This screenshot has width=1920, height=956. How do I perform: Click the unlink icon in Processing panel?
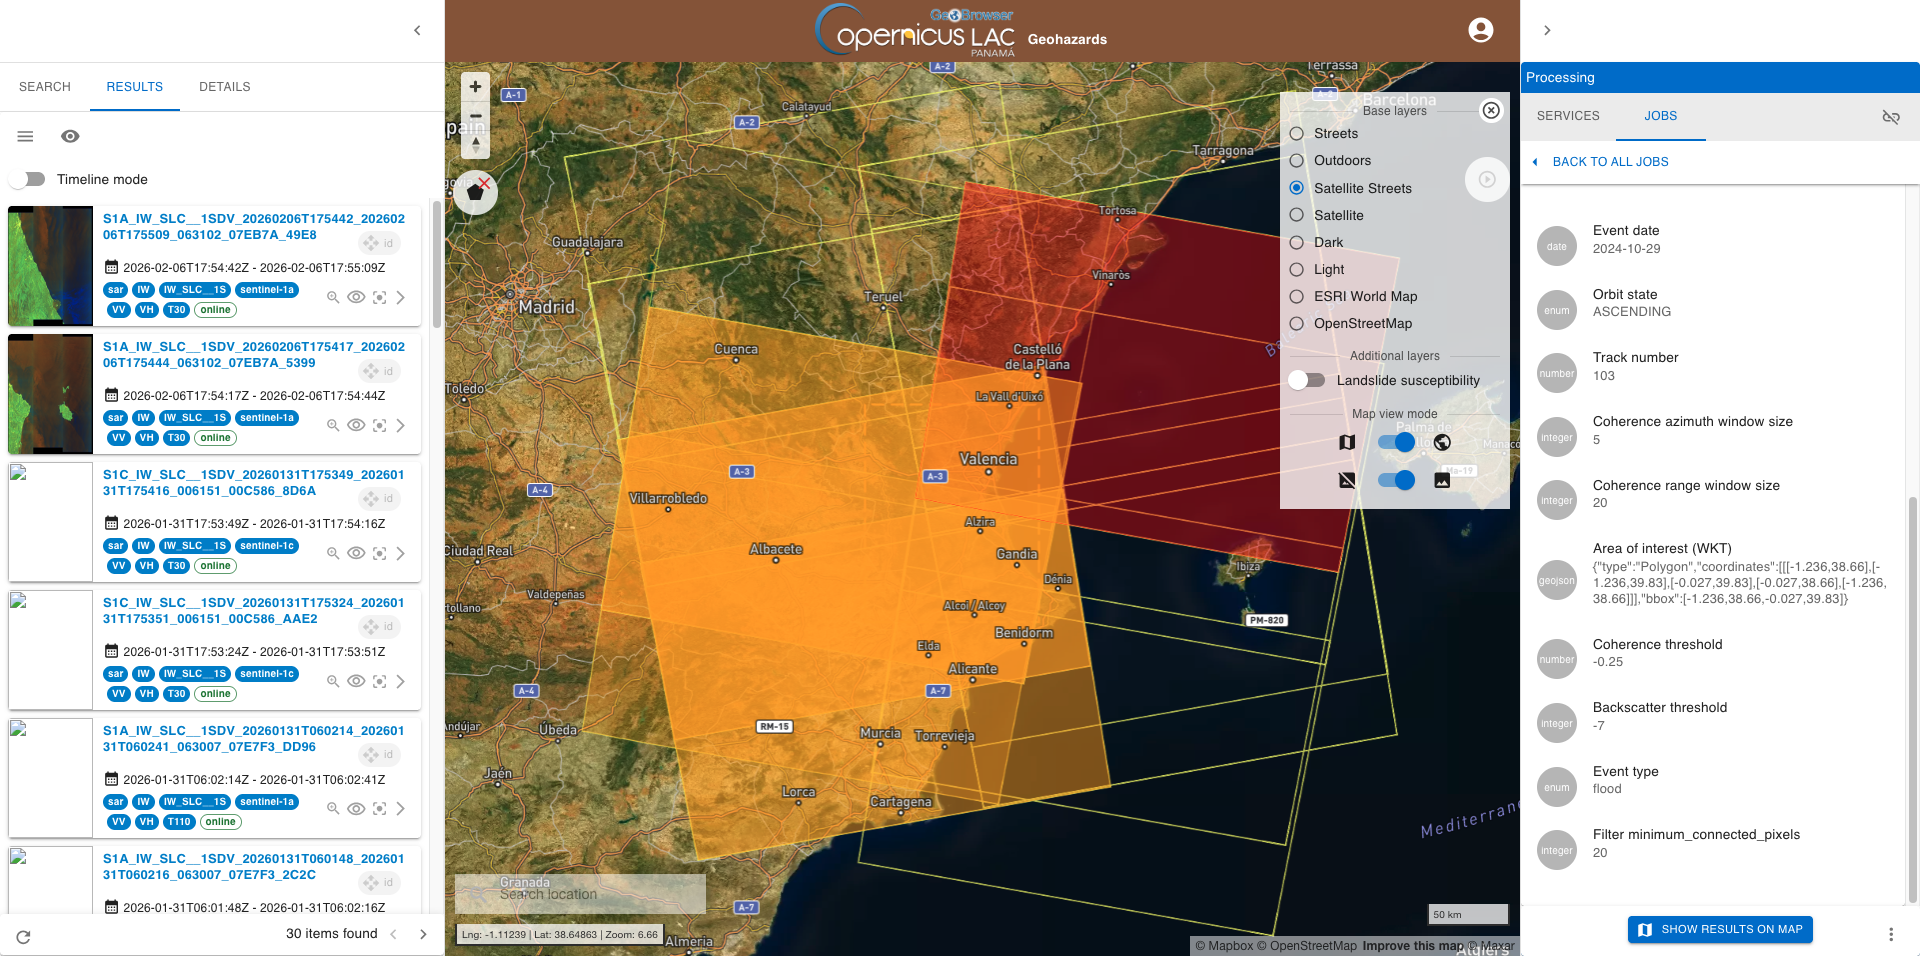tap(1890, 117)
